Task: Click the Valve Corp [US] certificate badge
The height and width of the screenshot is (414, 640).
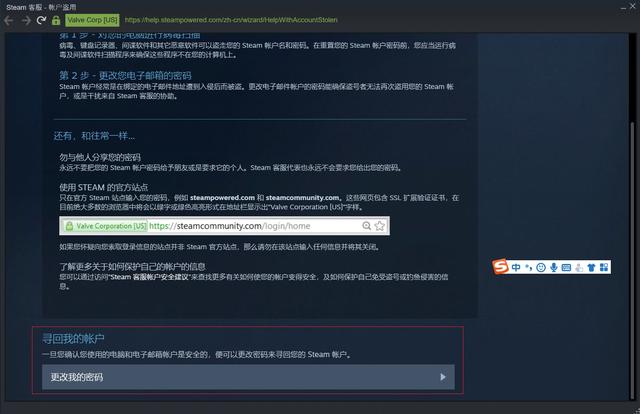Action: pyautogui.click(x=92, y=20)
